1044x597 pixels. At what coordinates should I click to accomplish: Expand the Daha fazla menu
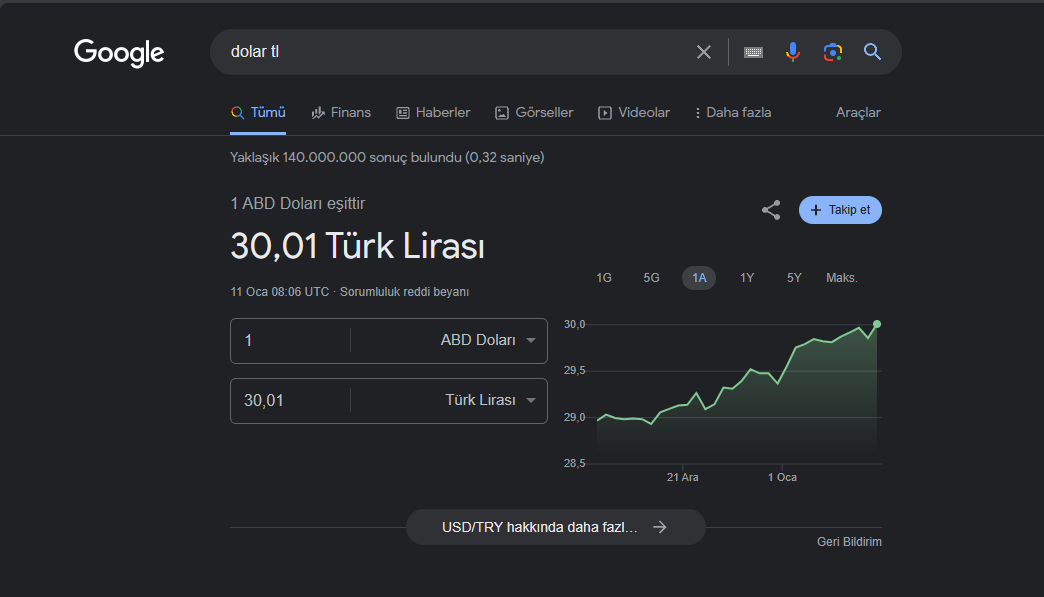pos(733,112)
